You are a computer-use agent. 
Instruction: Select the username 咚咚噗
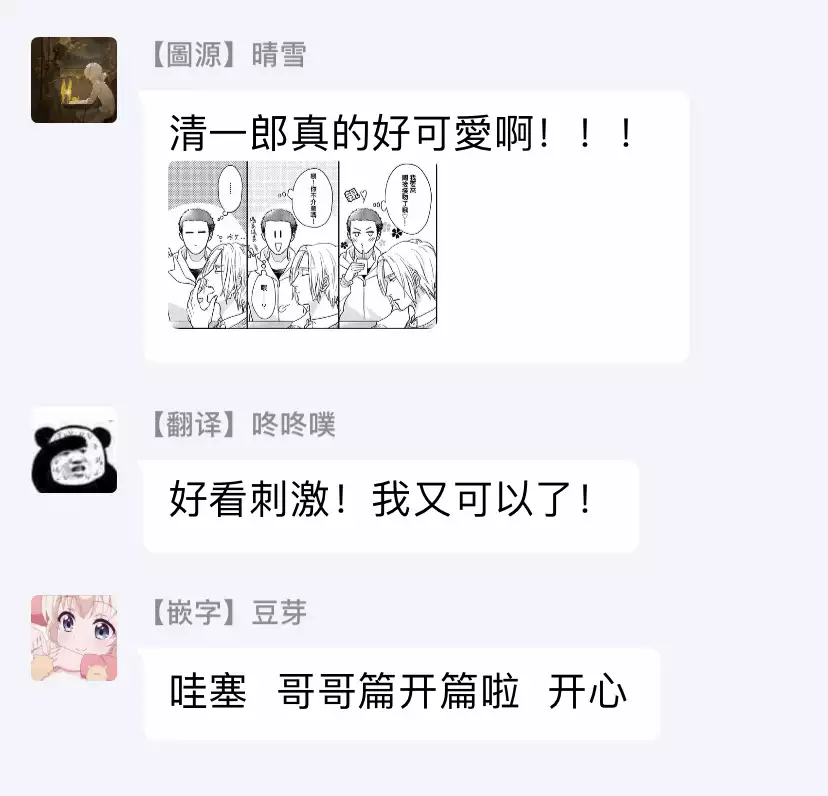(294, 424)
